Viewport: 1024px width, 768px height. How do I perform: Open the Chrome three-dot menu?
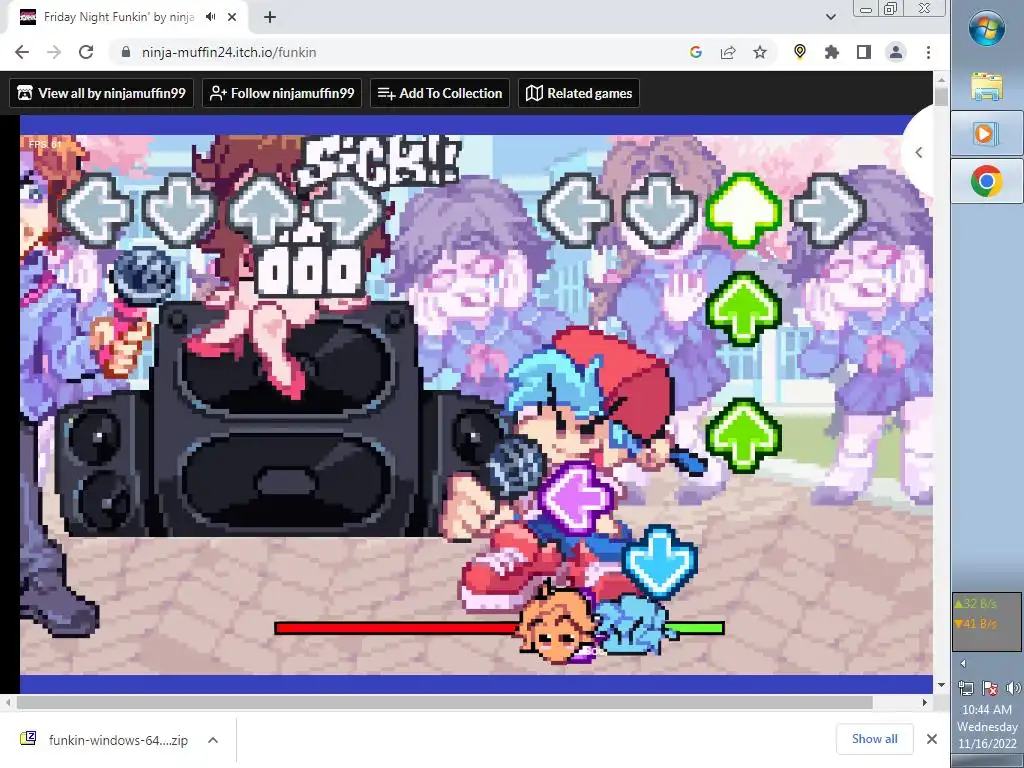pyautogui.click(x=928, y=52)
